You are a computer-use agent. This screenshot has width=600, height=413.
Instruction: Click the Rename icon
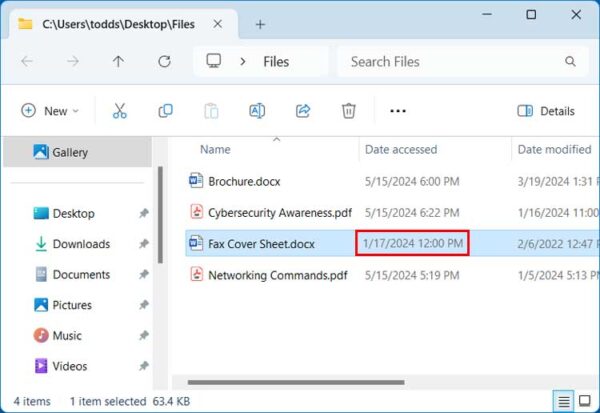[257, 111]
